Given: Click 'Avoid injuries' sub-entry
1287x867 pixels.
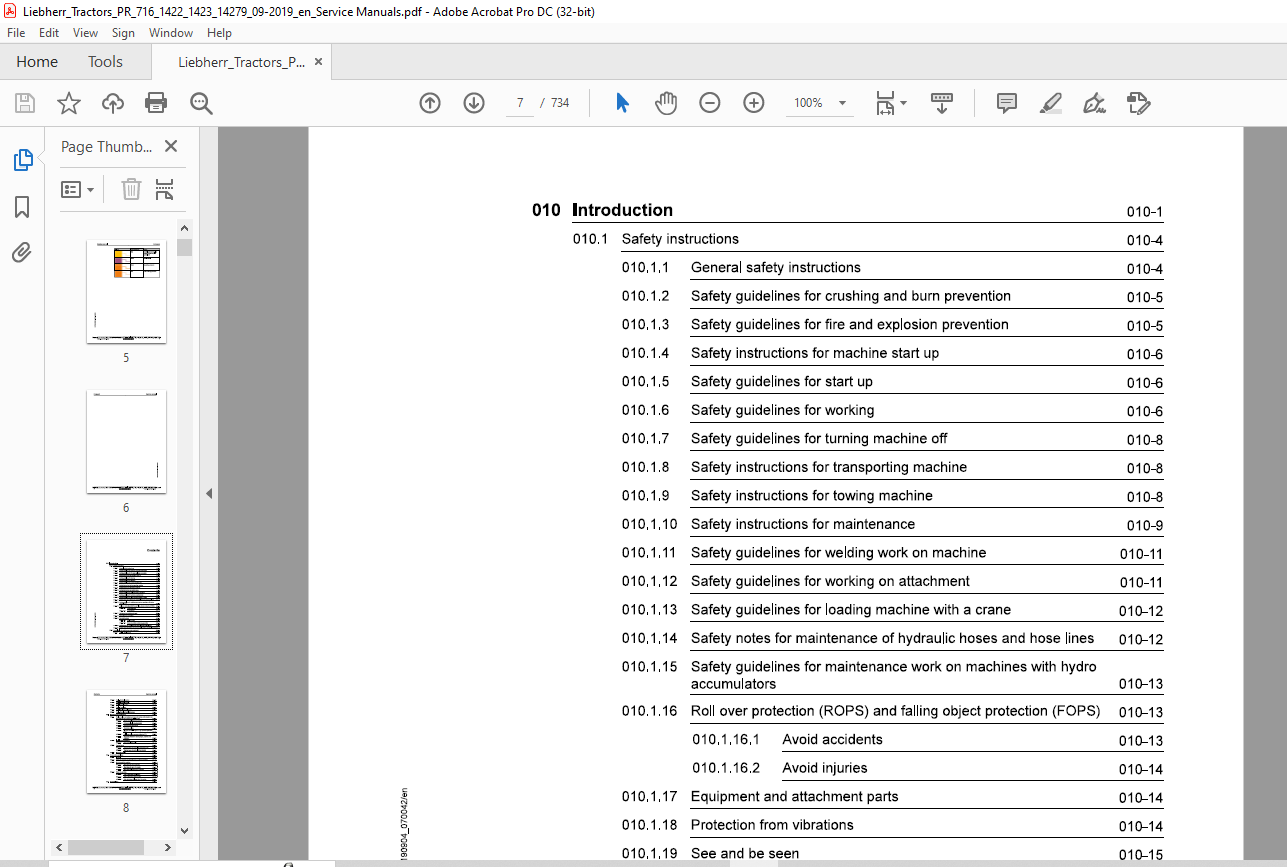Looking at the screenshot, I should tap(825, 768).
